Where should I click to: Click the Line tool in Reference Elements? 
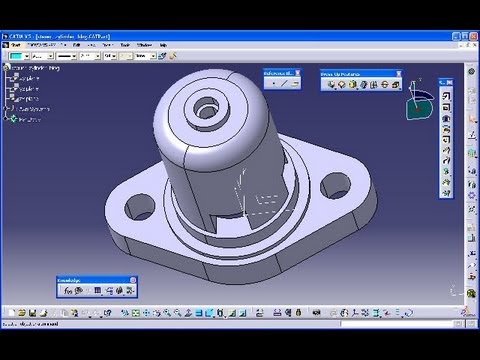[x=284, y=83]
